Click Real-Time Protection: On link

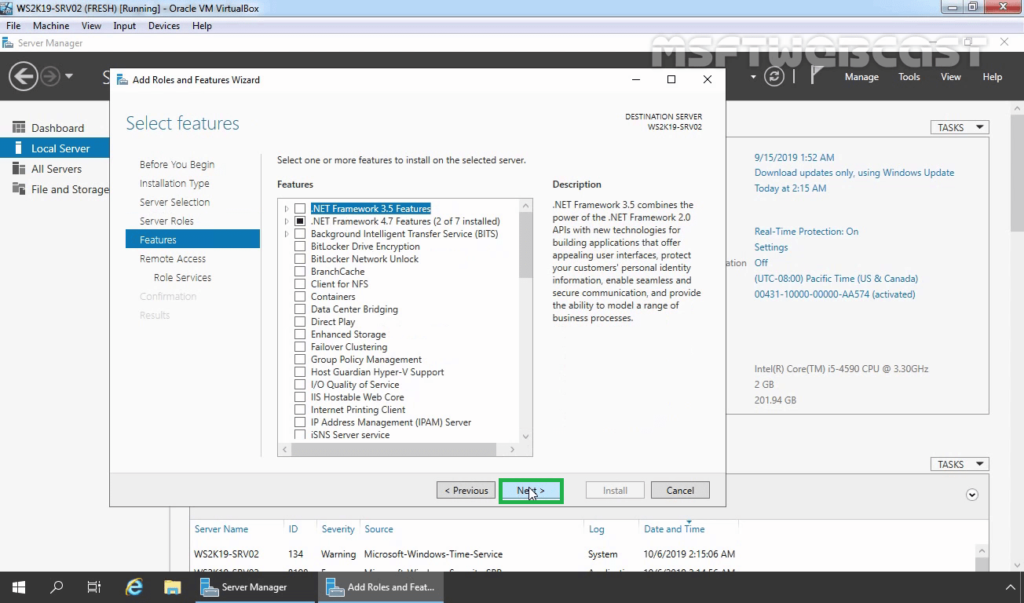point(806,231)
